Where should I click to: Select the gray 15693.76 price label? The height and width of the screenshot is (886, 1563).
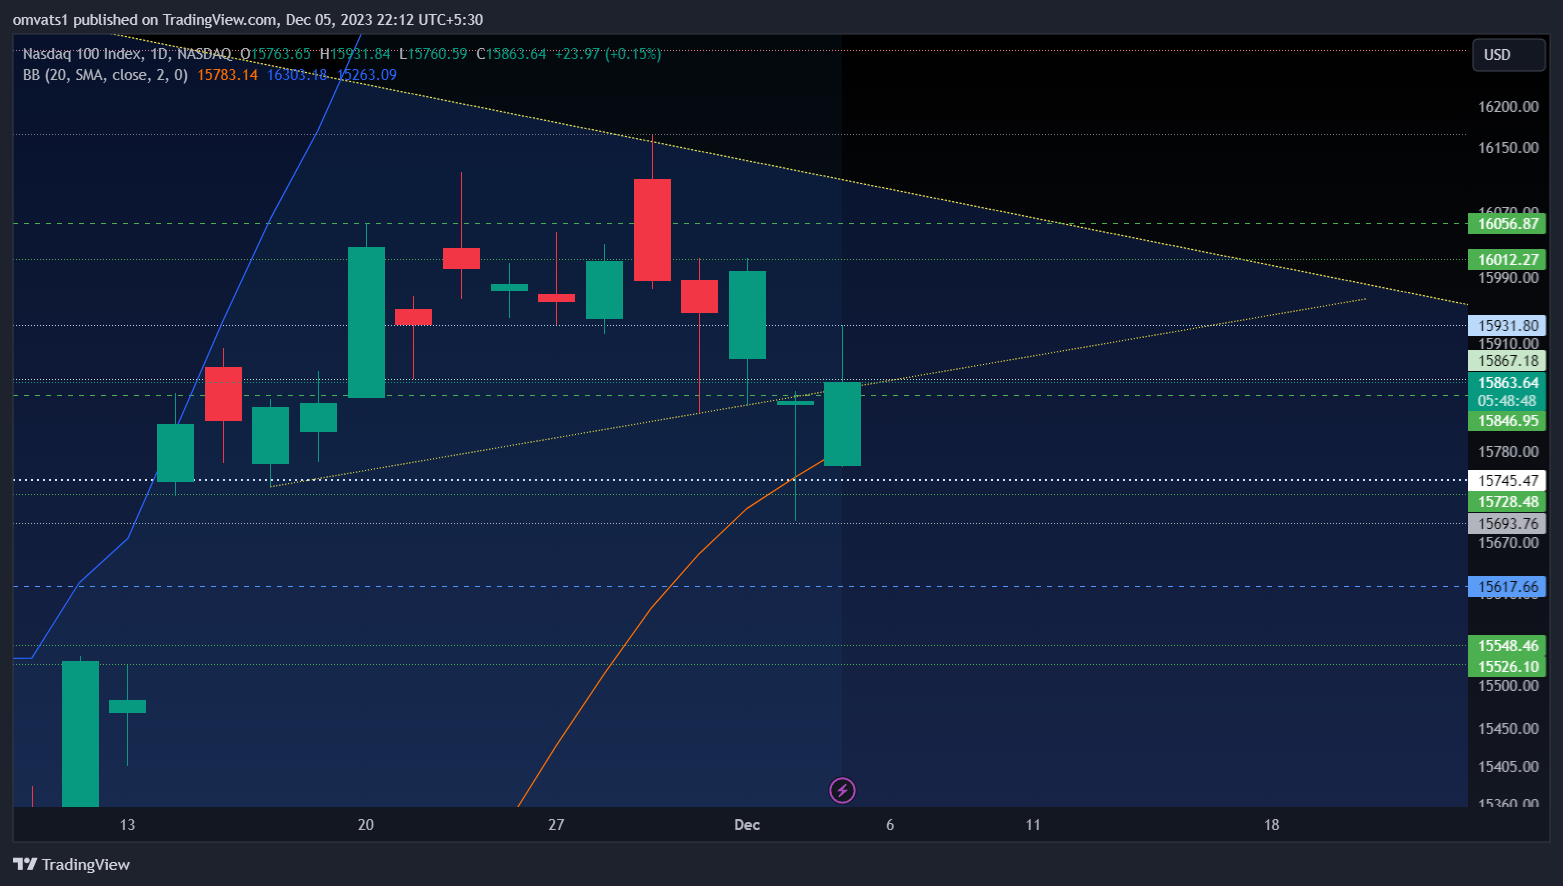(1507, 524)
